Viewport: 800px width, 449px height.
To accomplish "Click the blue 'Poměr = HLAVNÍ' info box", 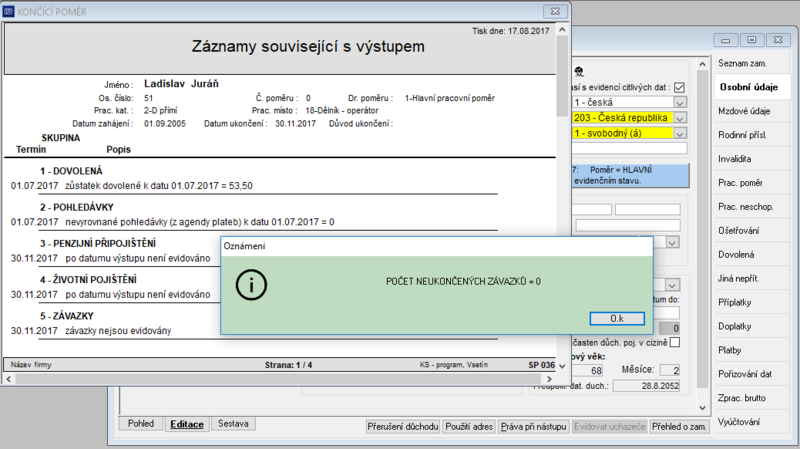I will pyautogui.click(x=630, y=175).
